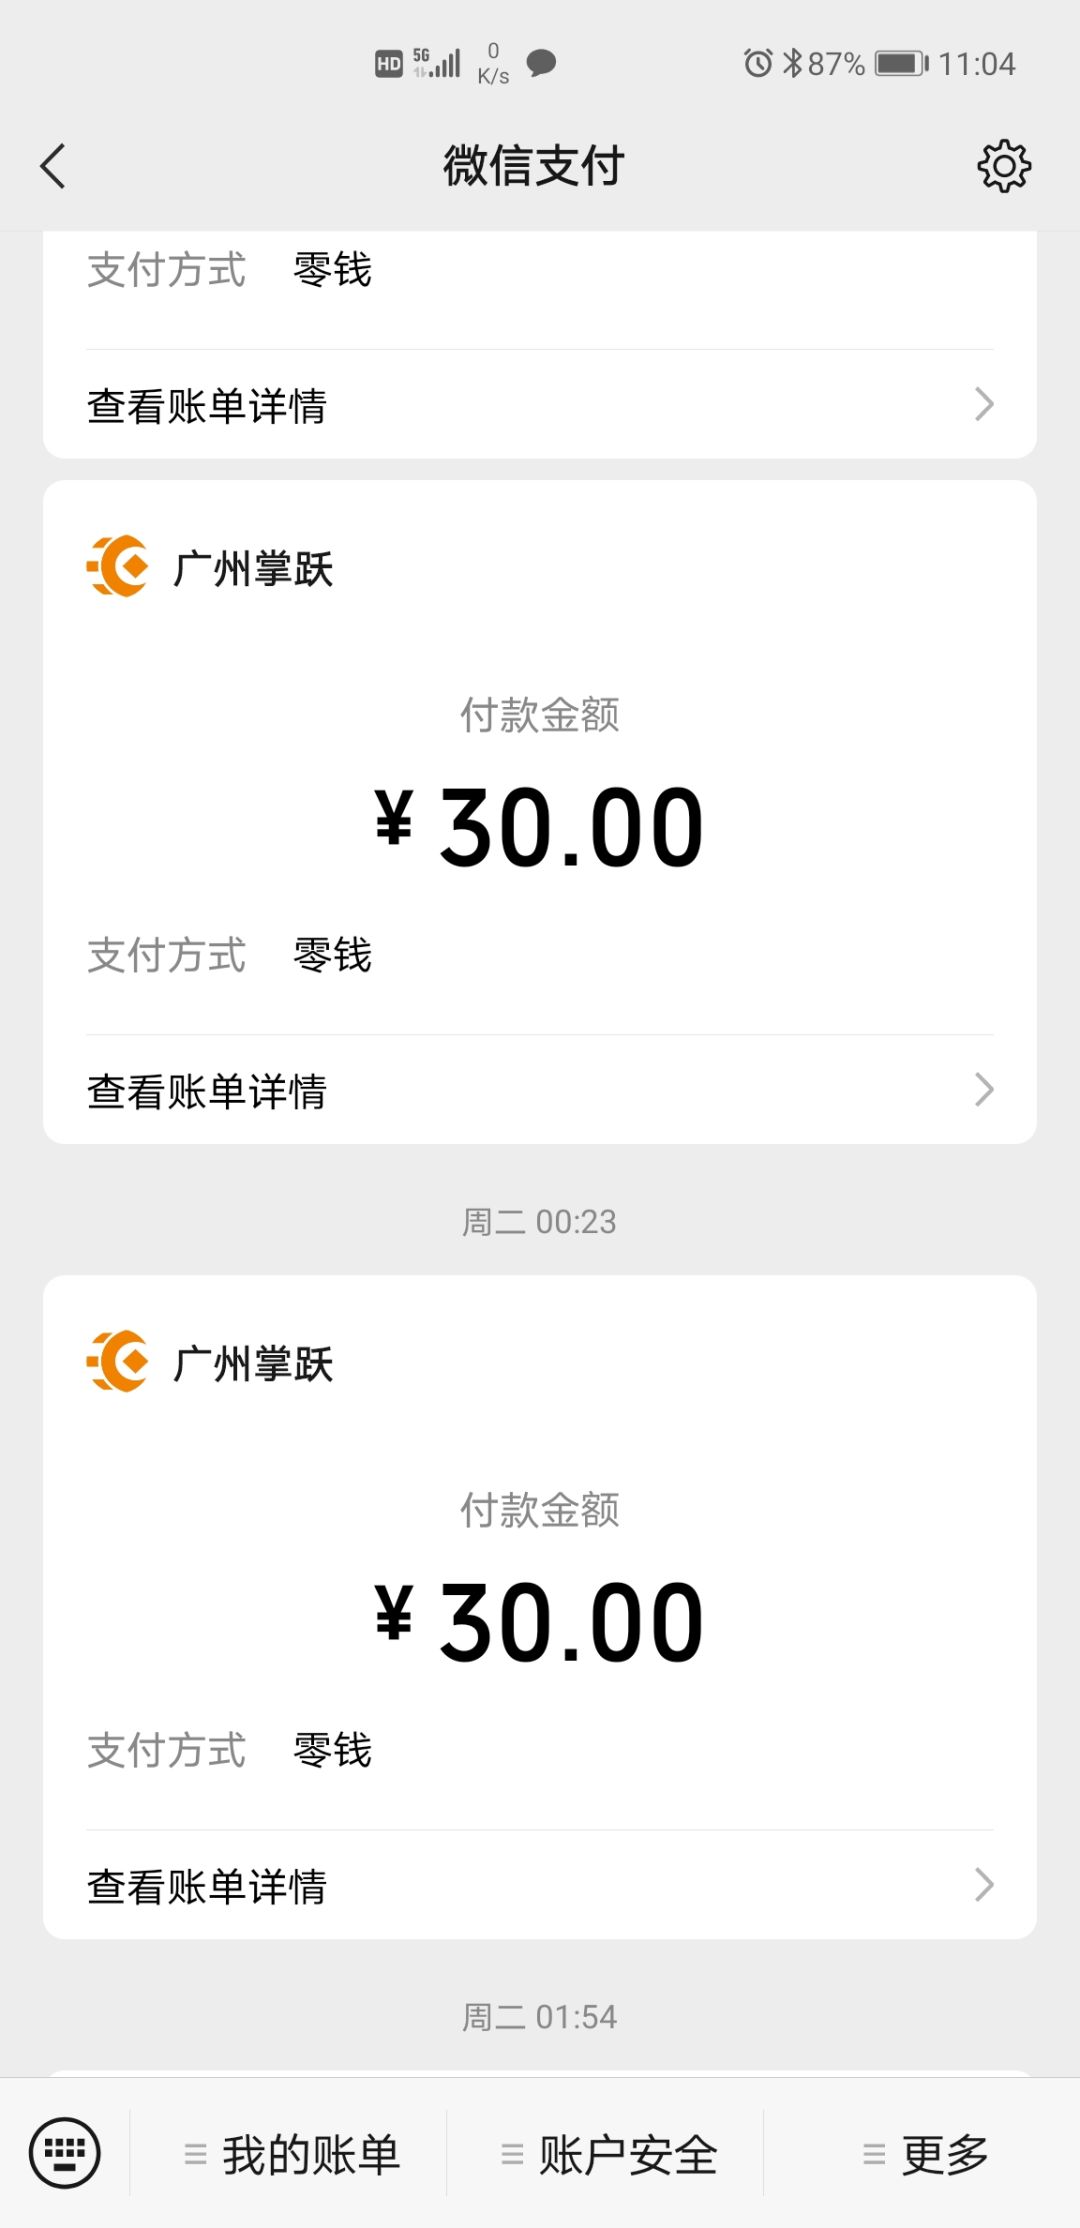1080x2228 pixels.
Task: Tap the 周二 00:23 timestamp label
Action: pyautogui.click(x=540, y=1221)
